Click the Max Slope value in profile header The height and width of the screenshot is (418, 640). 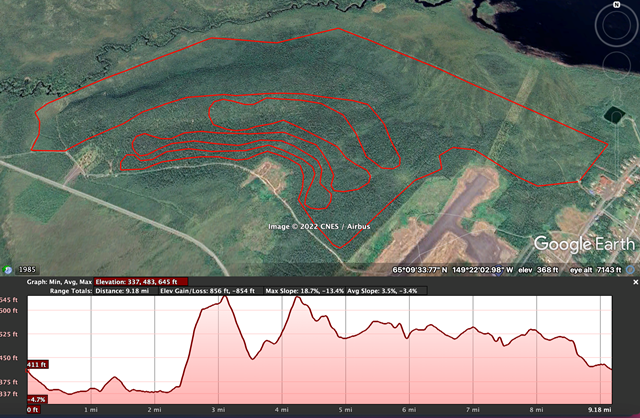[305, 291]
